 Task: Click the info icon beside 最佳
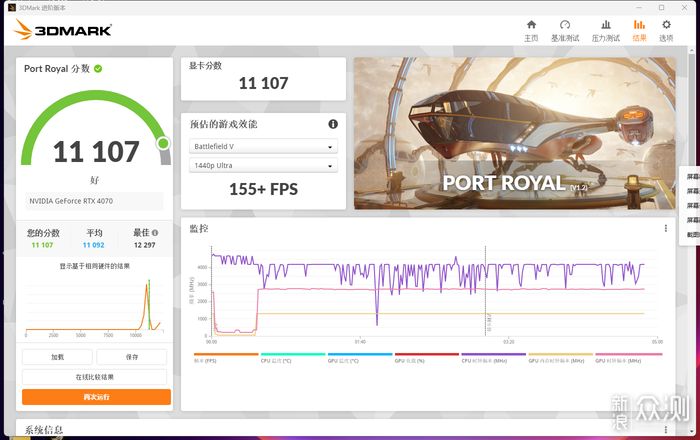[155, 232]
